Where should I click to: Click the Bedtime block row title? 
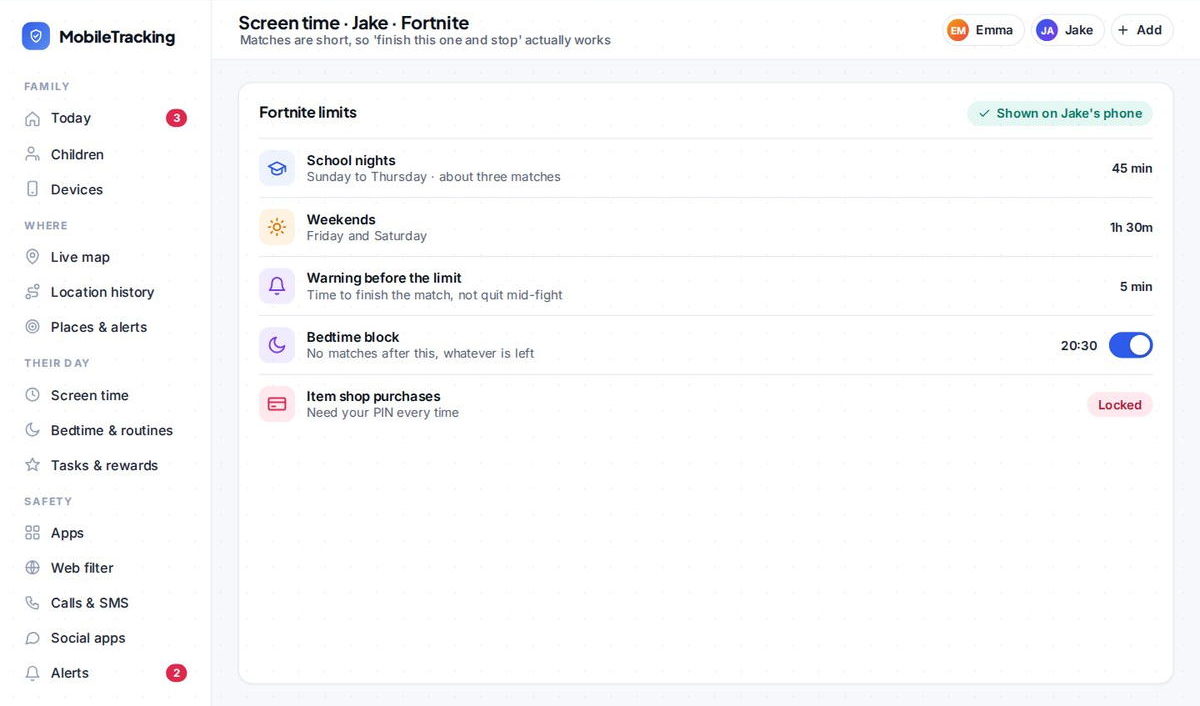(353, 337)
